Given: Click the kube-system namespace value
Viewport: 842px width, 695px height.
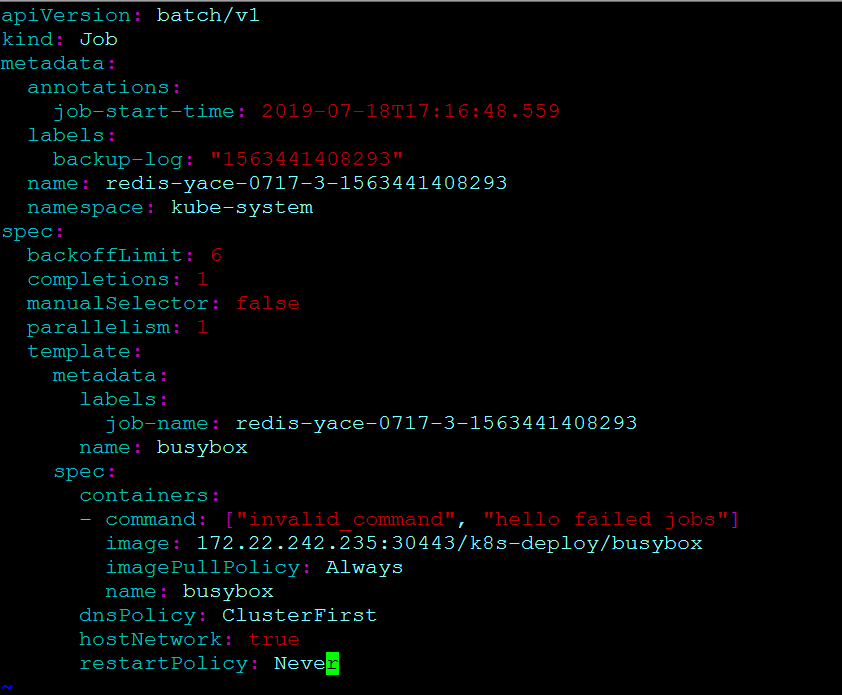Looking at the screenshot, I should click(228, 207).
